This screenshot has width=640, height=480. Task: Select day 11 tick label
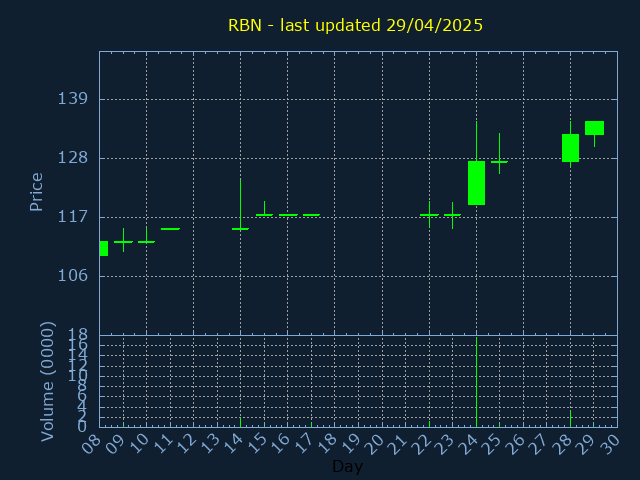pyautogui.click(x=162, y=444)
